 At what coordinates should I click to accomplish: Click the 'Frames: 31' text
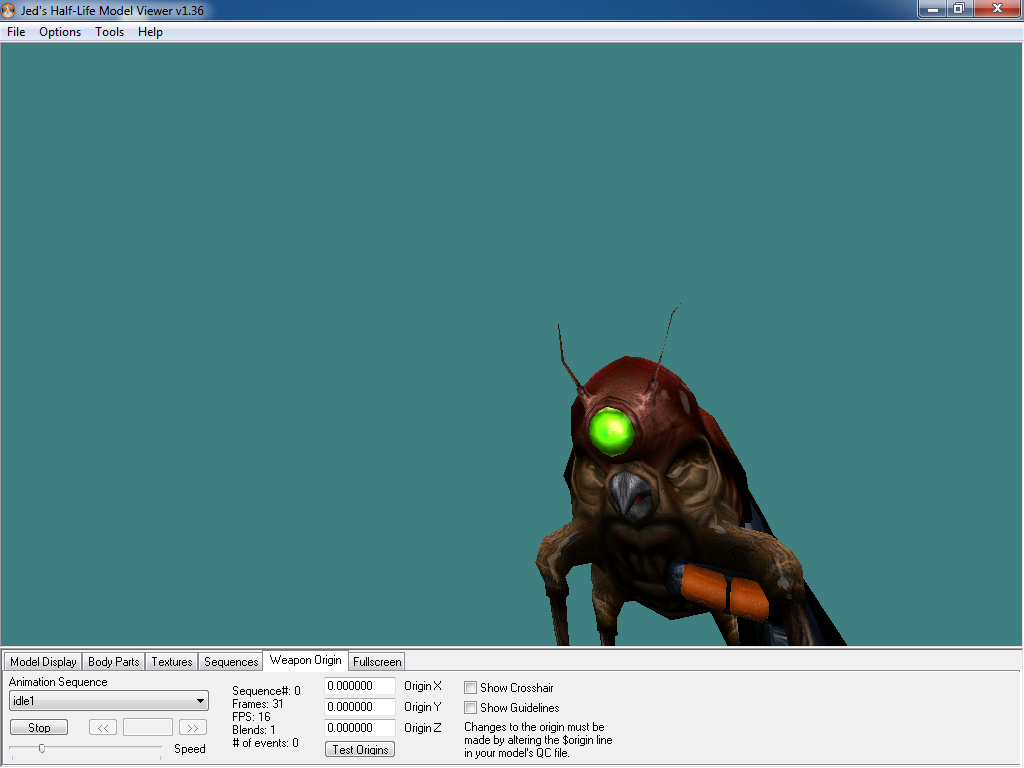258,704
